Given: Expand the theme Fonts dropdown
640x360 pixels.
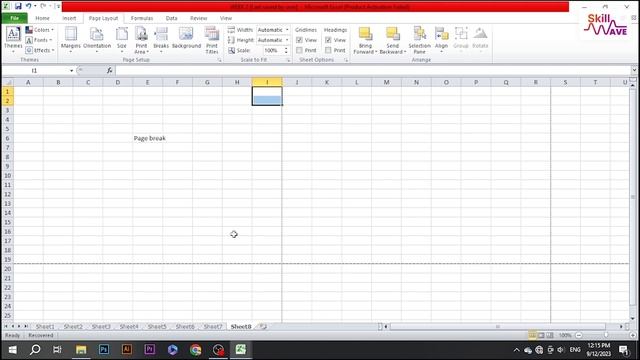Looking at the screenshot, I should tap(39, 40).
